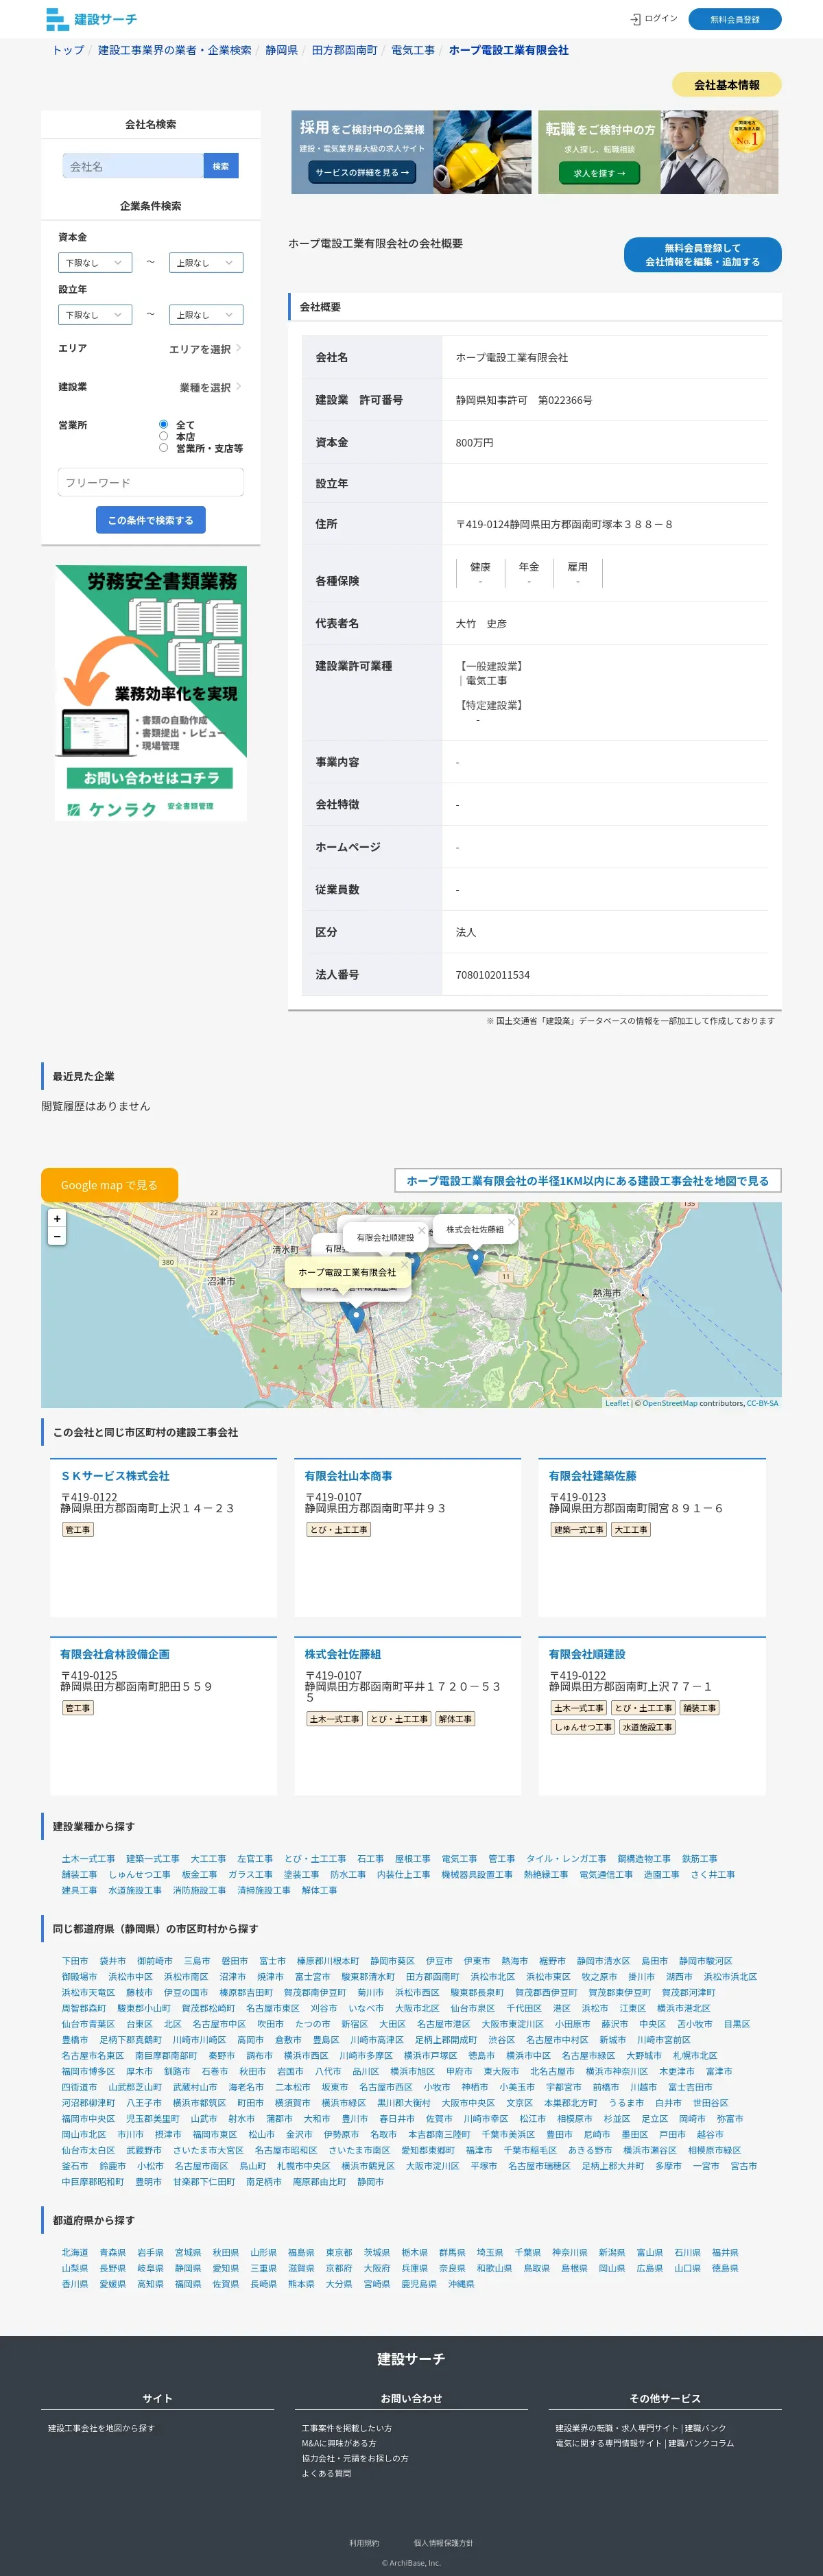Screen dimensions: 823x2576
Task: Click the 無料会員登録 header button
Action: click(x=735, y=19)
